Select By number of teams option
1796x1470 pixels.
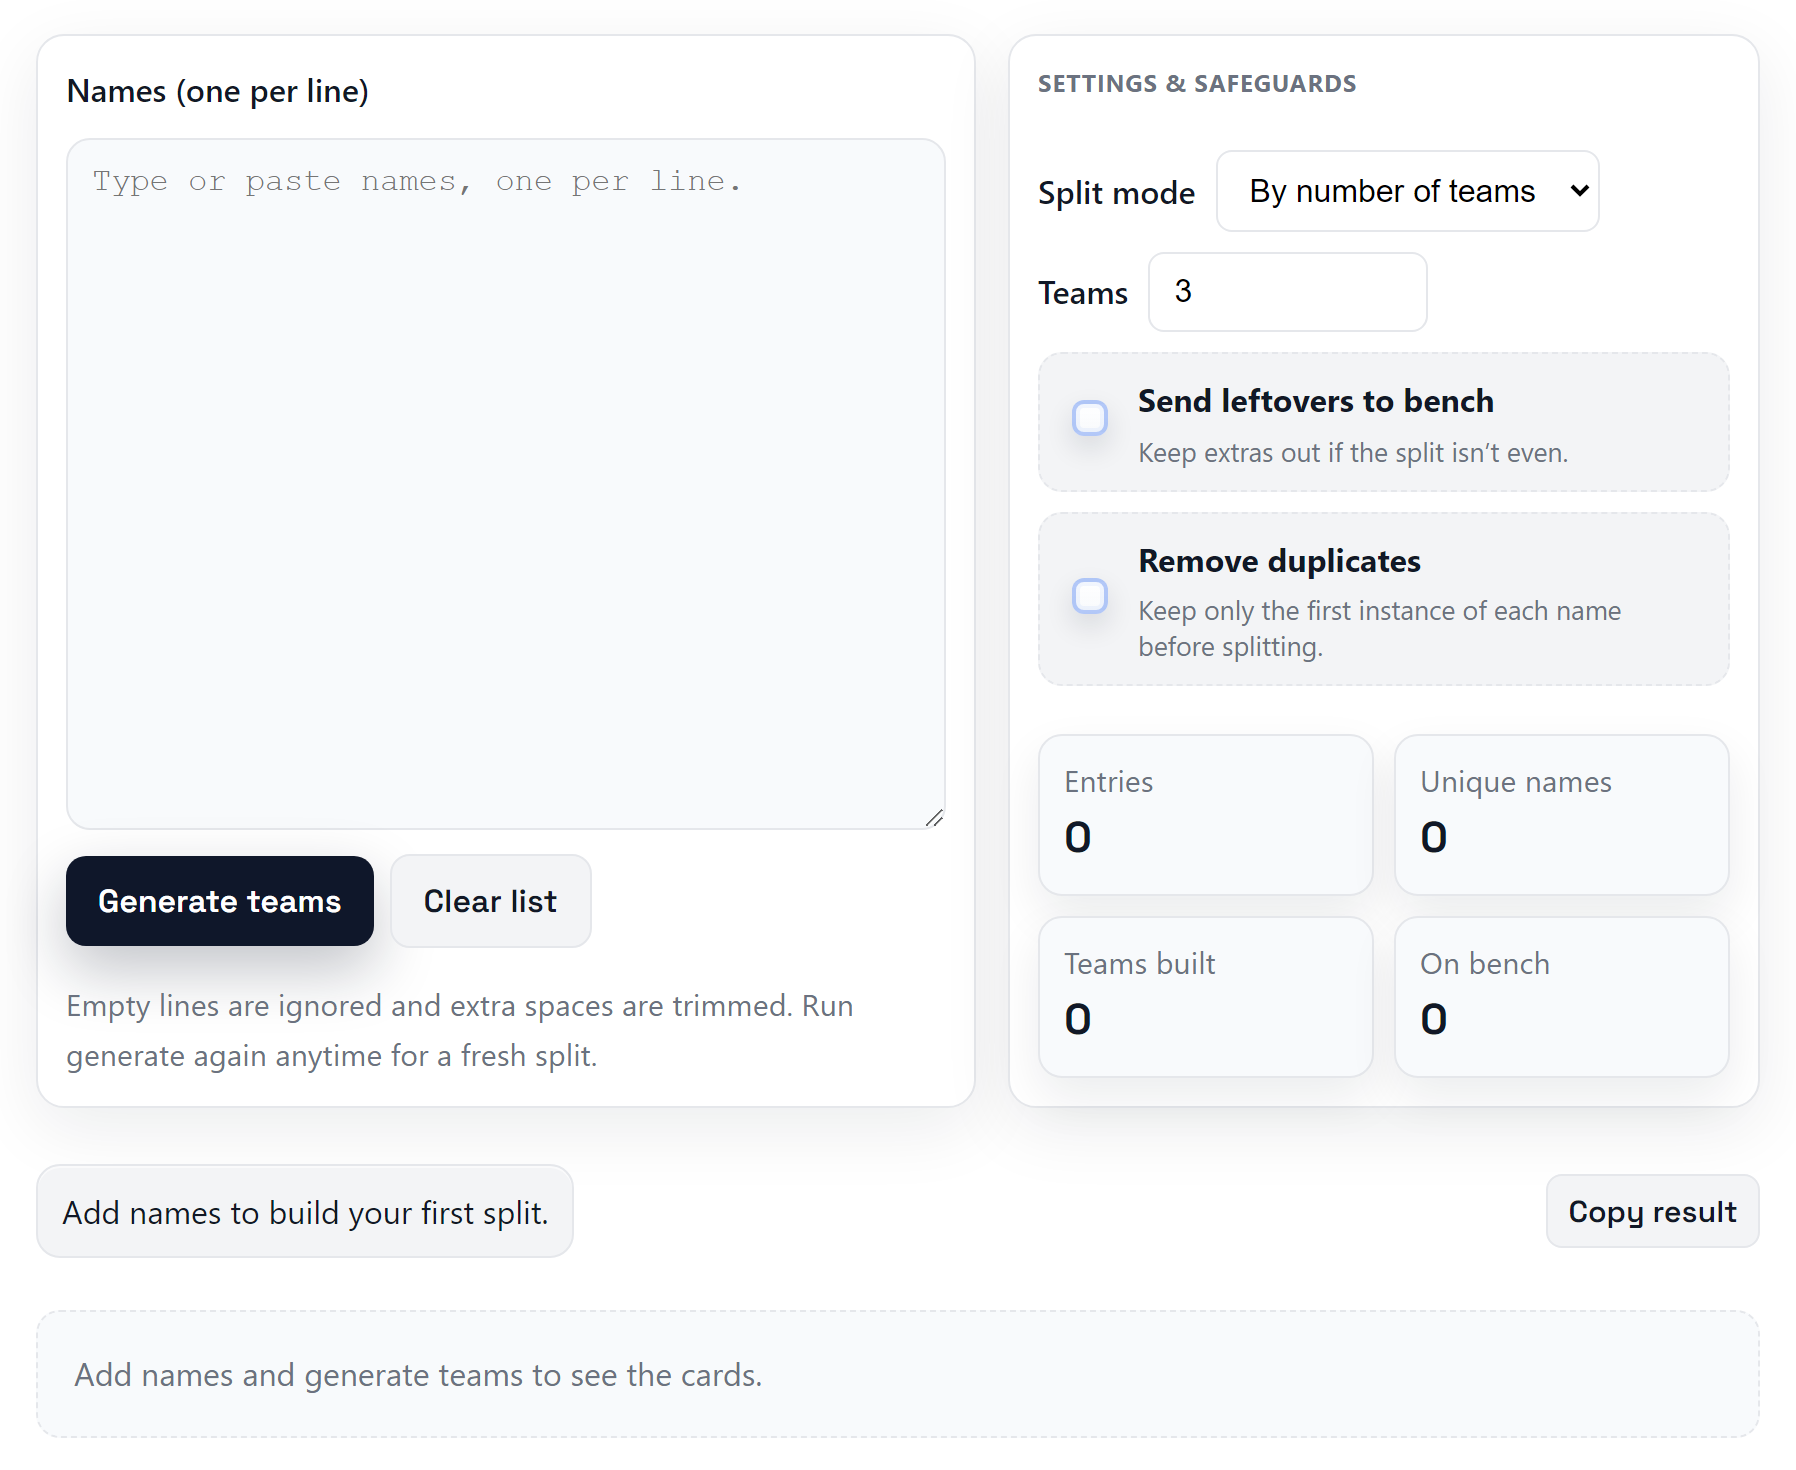click(1390, 191)
